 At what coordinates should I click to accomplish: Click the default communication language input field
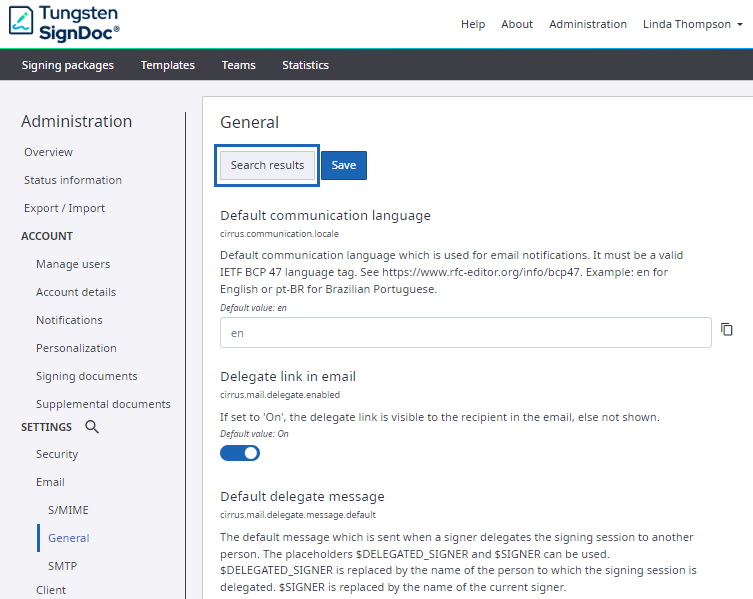465,333
